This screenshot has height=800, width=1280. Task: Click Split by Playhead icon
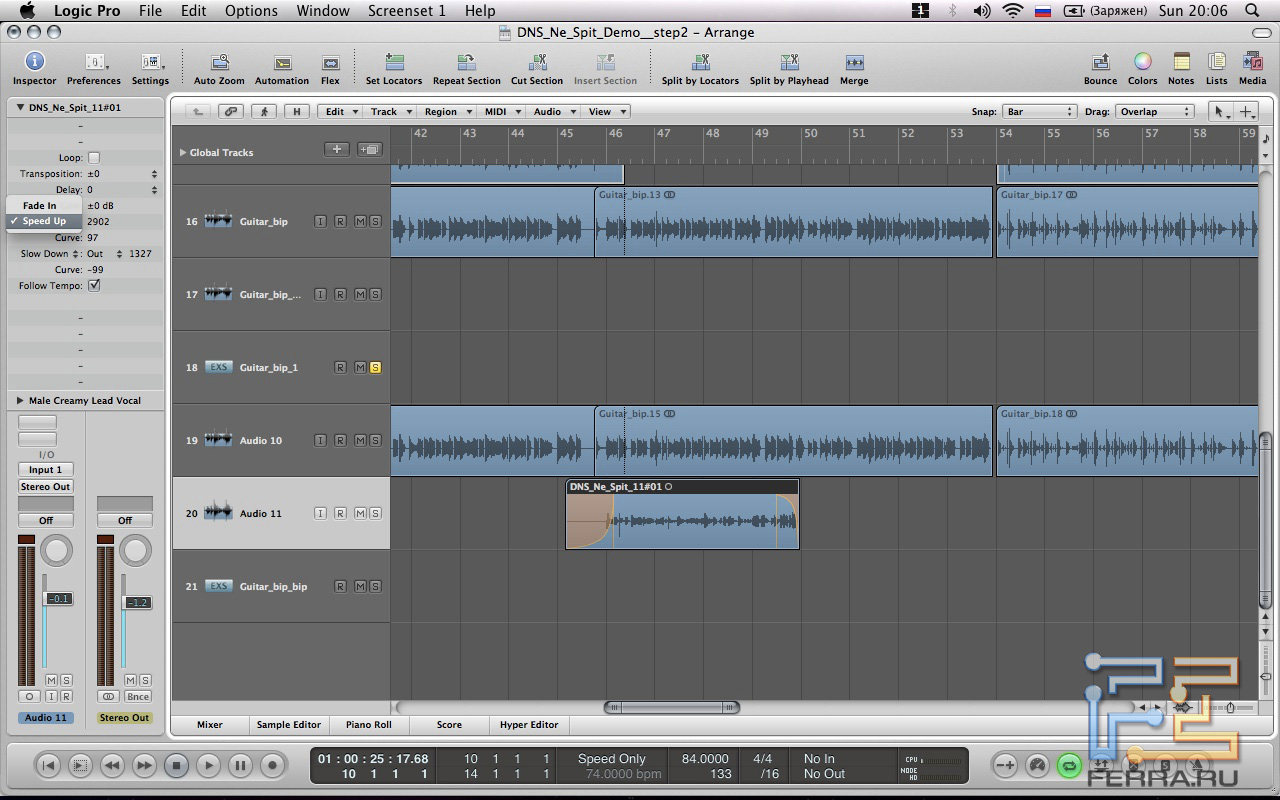point(789,64)
